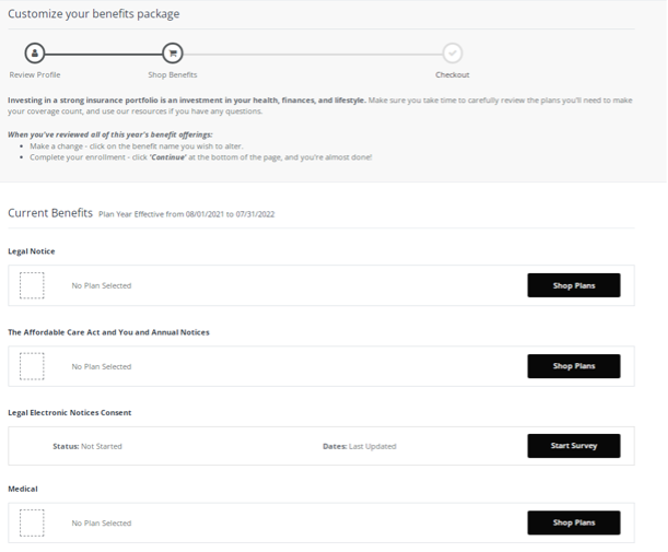Click the Status: Not Started text
The image size is (668, 552).
tap(87, 446)
